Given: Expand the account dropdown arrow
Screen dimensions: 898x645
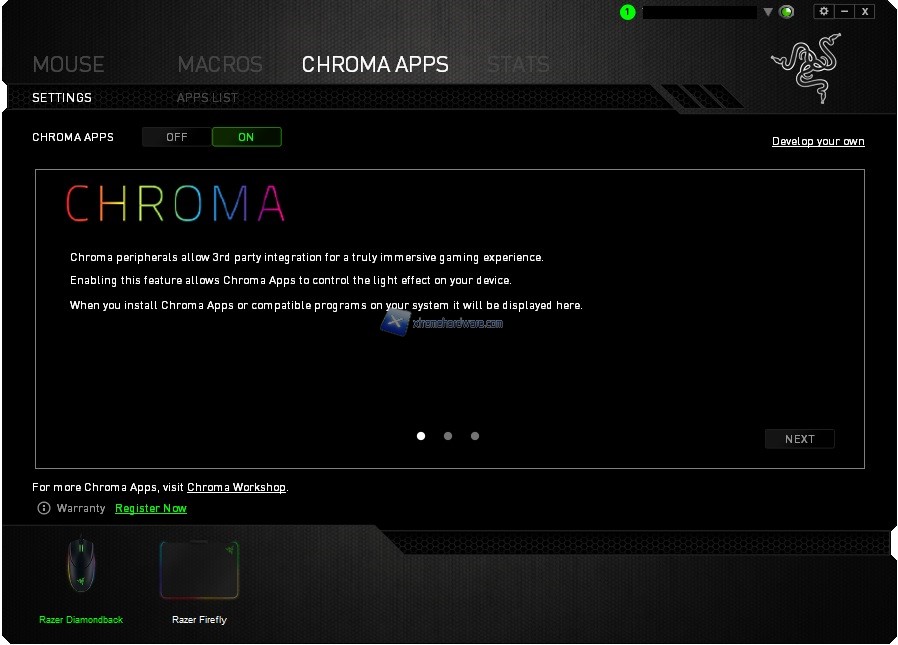Looking at the screenshot, I should point(768,12).
